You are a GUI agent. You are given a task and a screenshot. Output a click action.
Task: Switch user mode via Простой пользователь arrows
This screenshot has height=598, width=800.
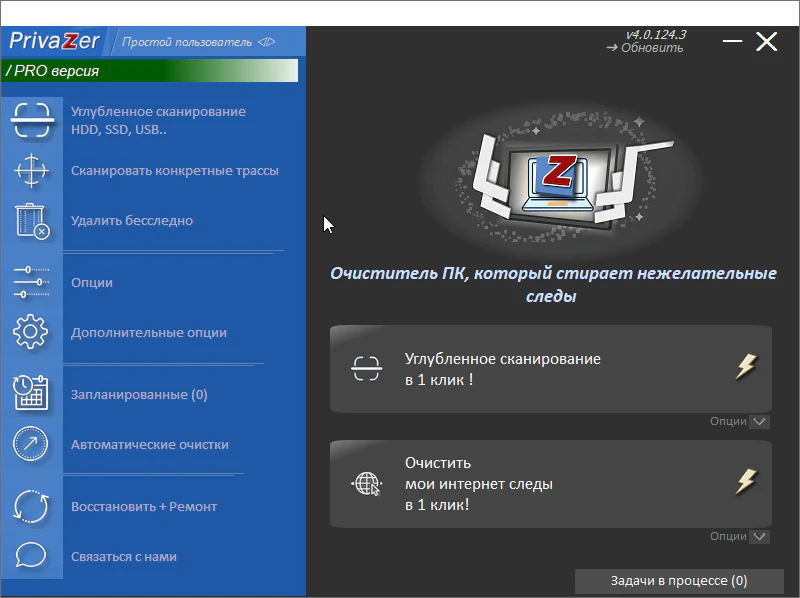(x=266, y=42)
